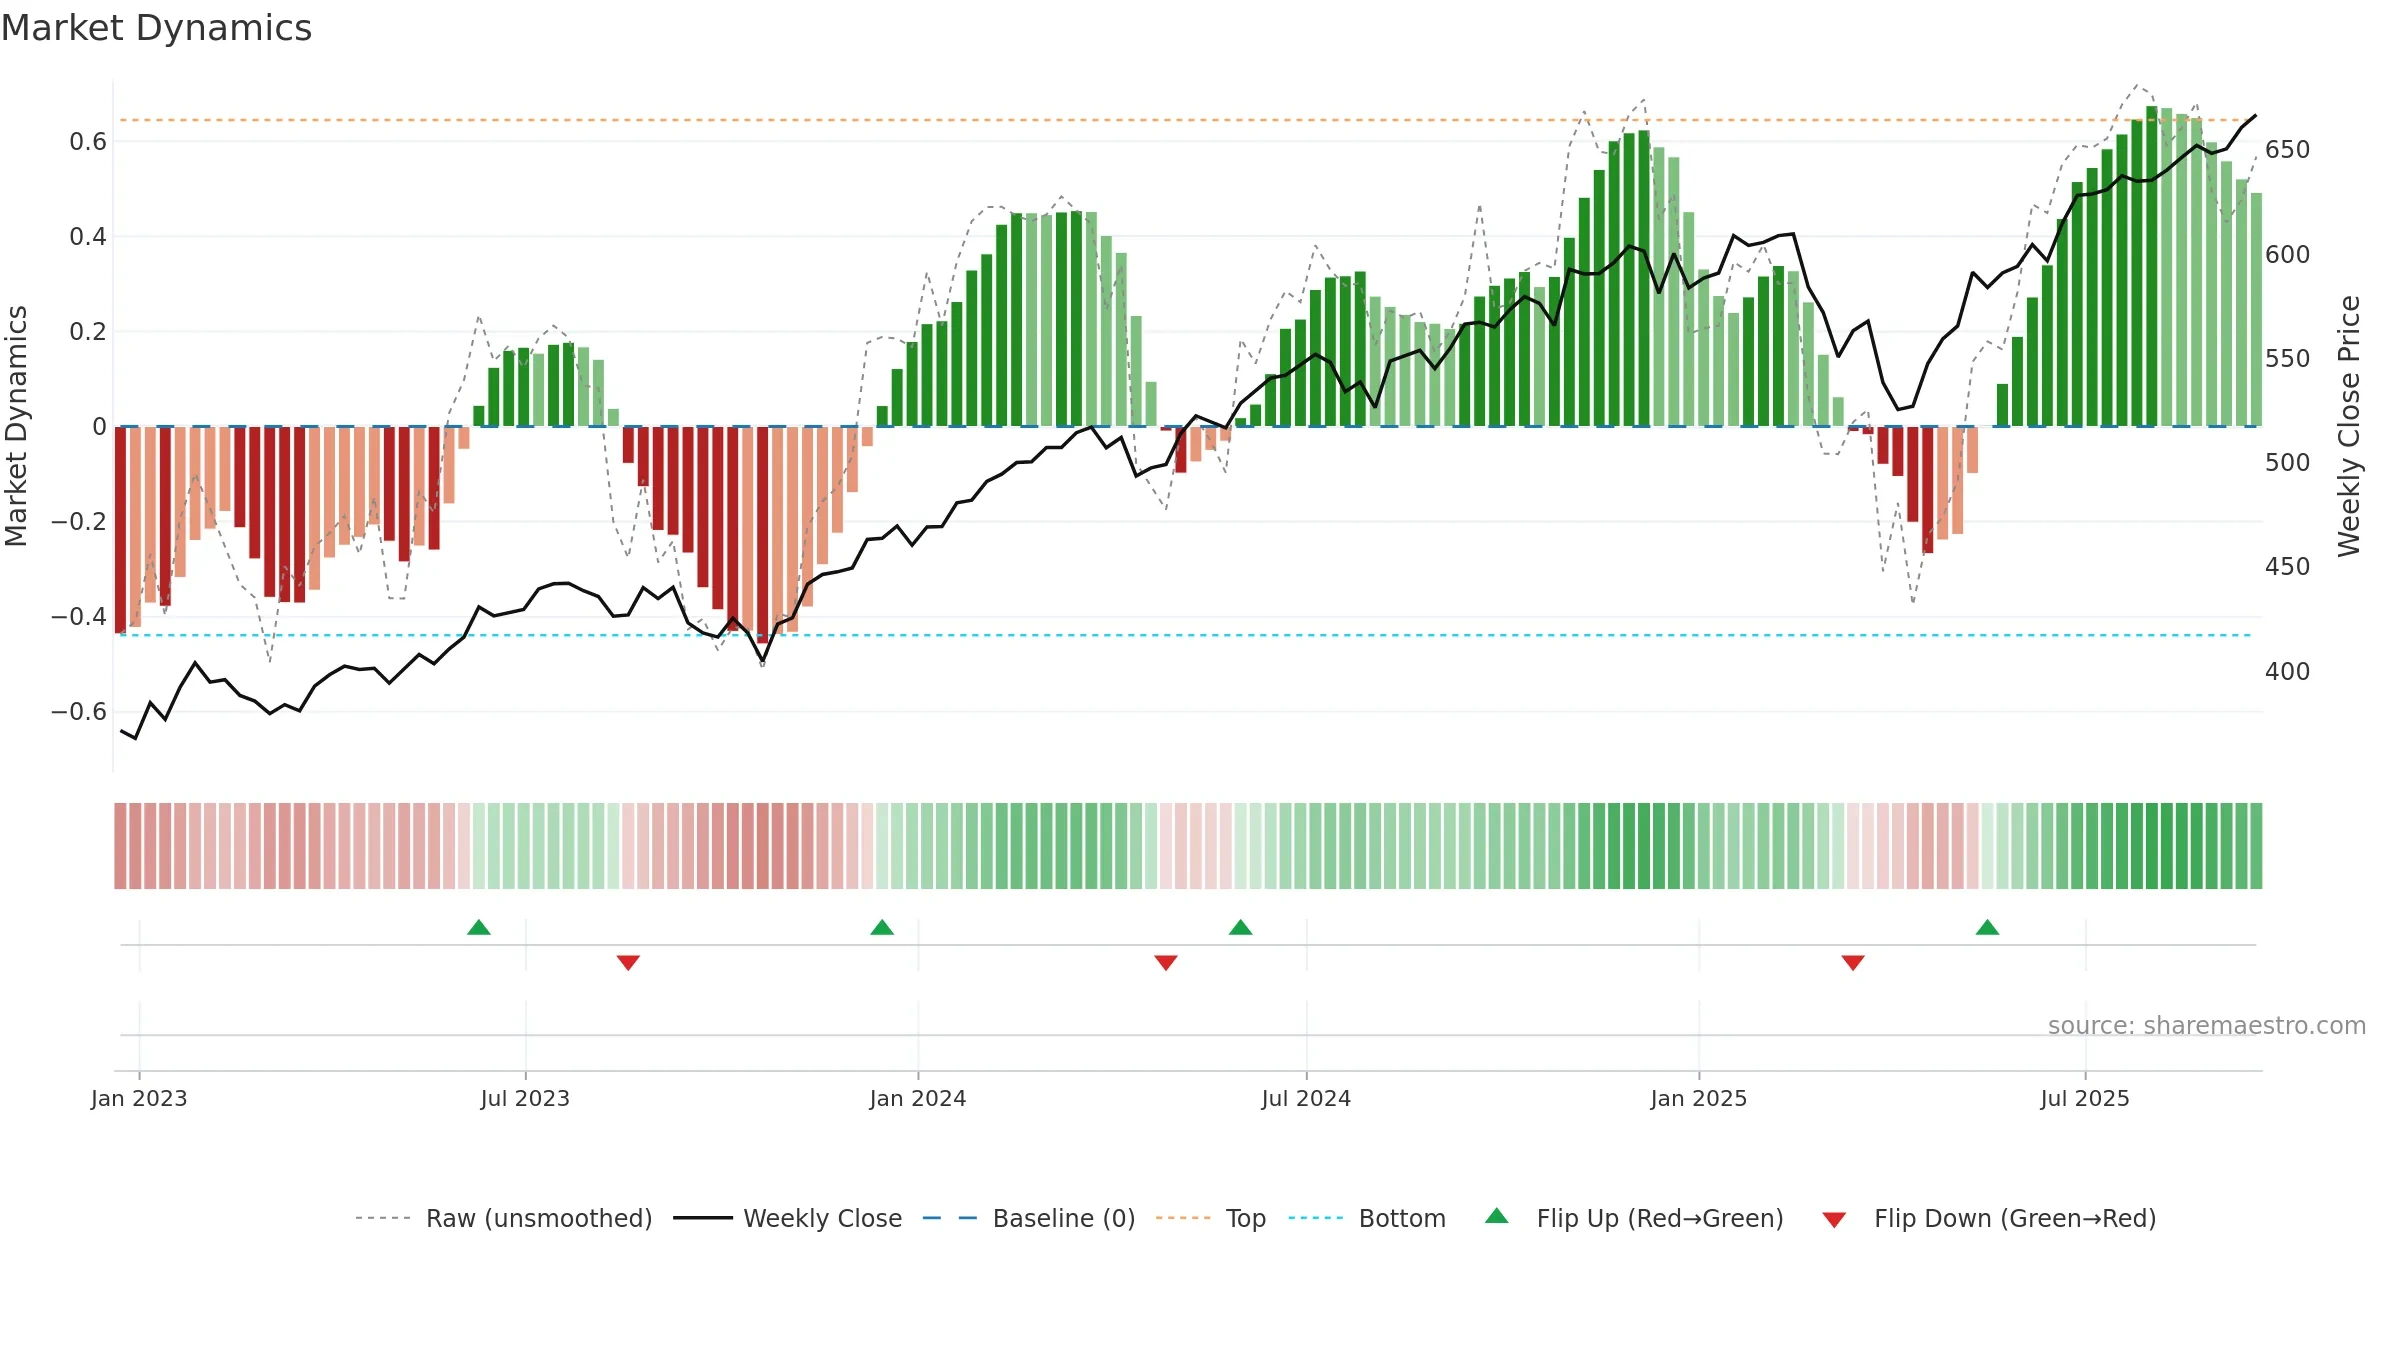Click the Jan 2023 x-axis label

139,1098
